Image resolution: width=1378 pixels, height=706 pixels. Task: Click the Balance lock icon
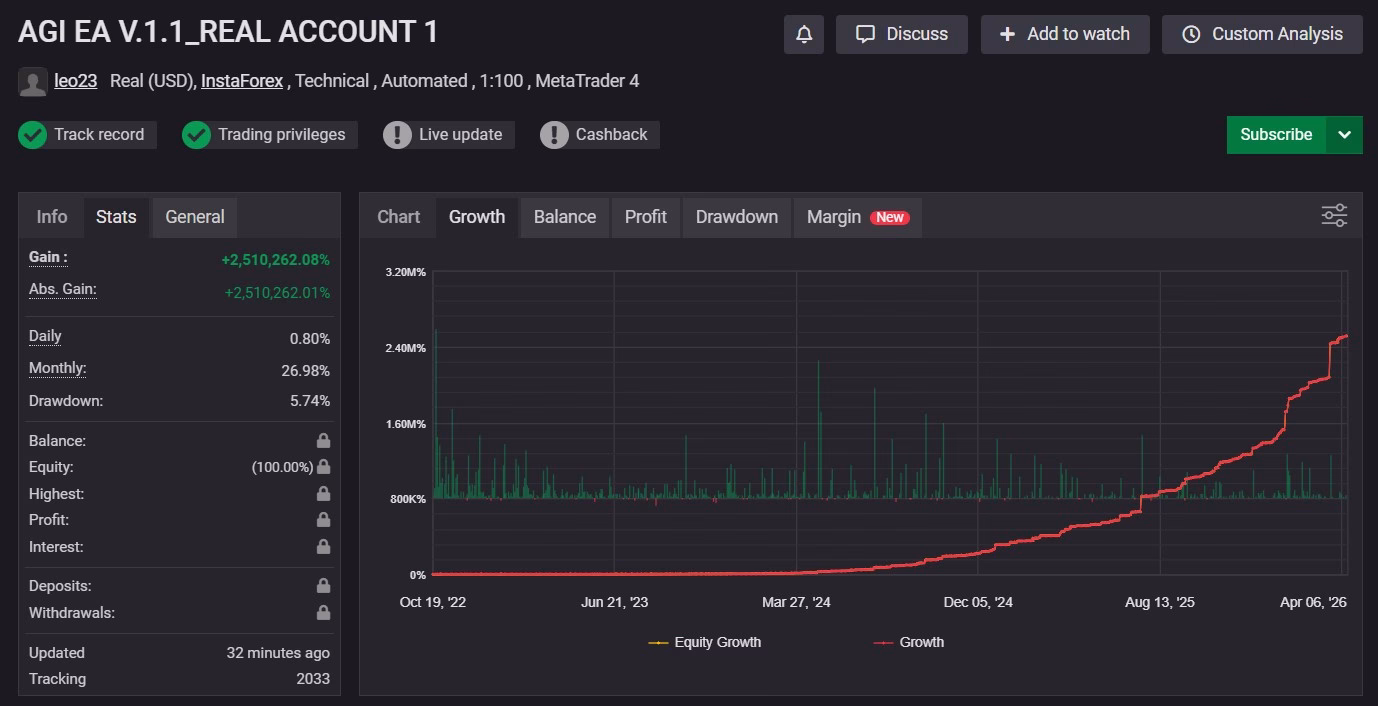point(323,441)
